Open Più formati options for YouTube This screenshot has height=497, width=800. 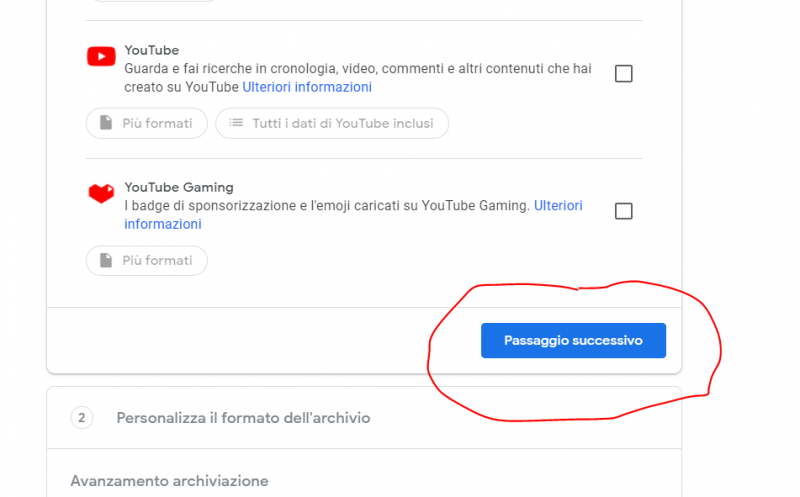coord(147,123)
